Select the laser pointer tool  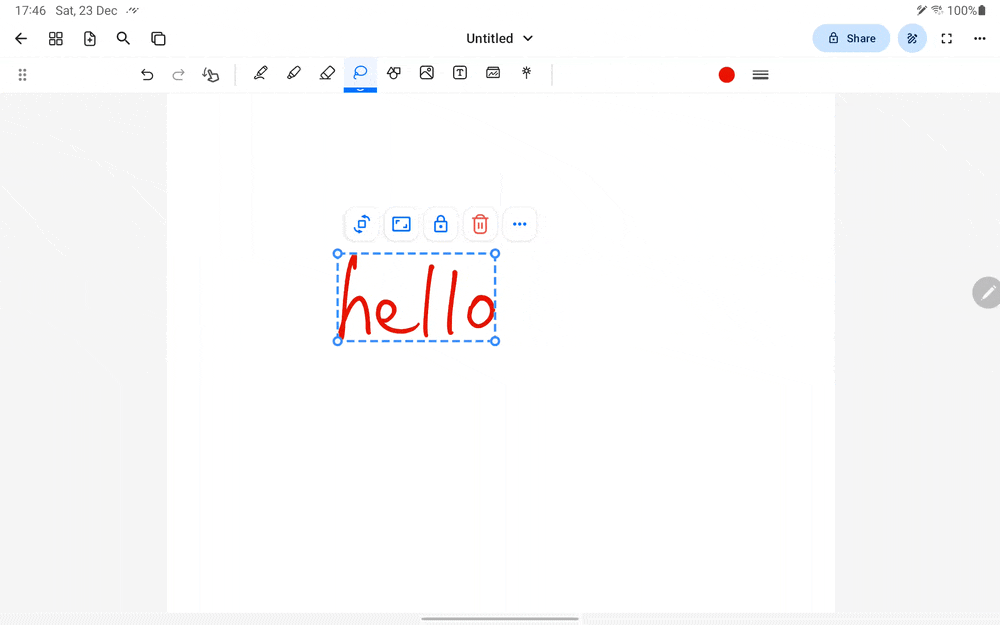(526, 73)
